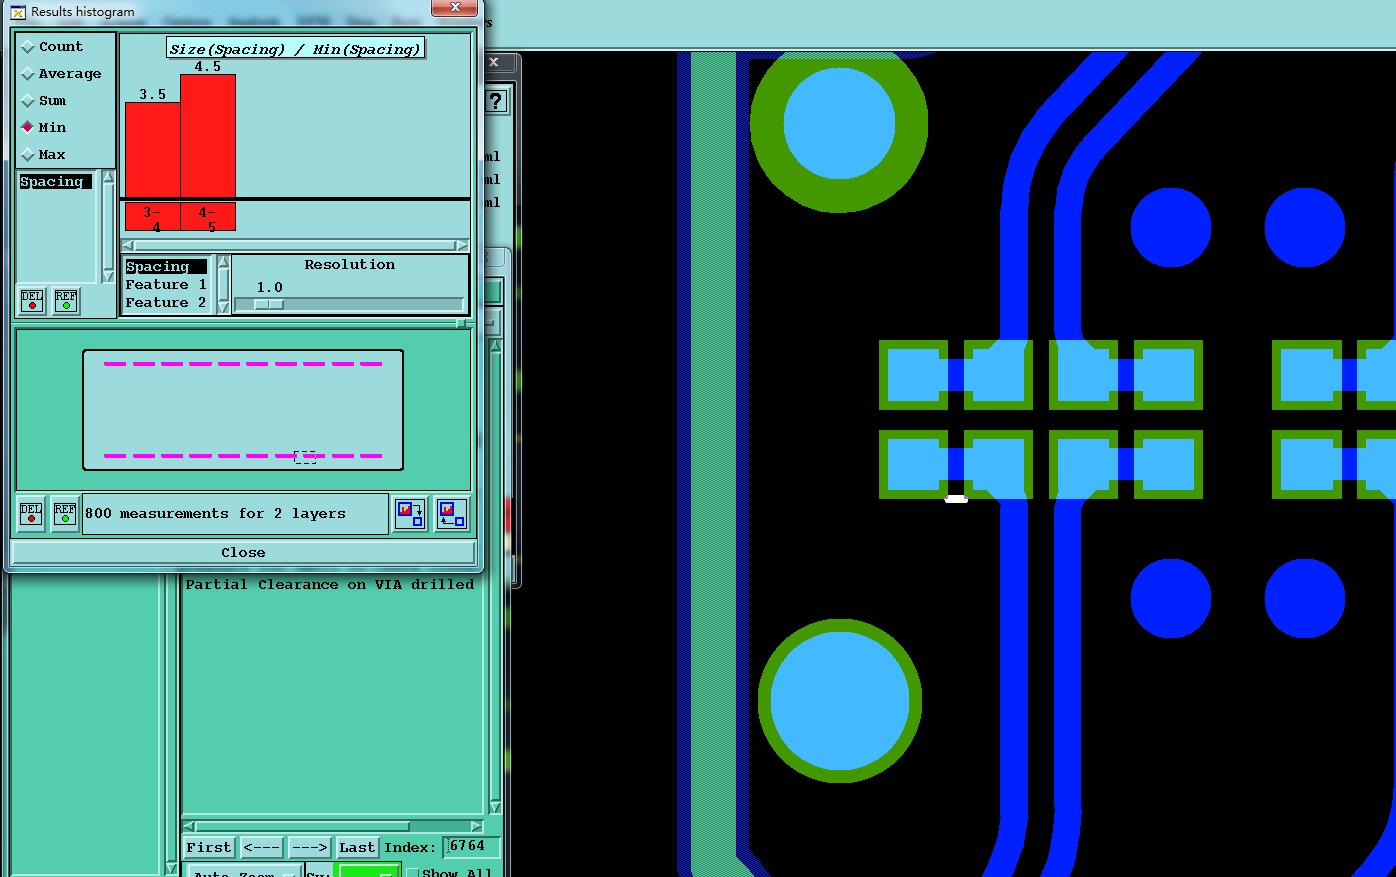Click the 800 measurements for 2 layers text
The image size is (1396, 877).
[x=215, y=514]
